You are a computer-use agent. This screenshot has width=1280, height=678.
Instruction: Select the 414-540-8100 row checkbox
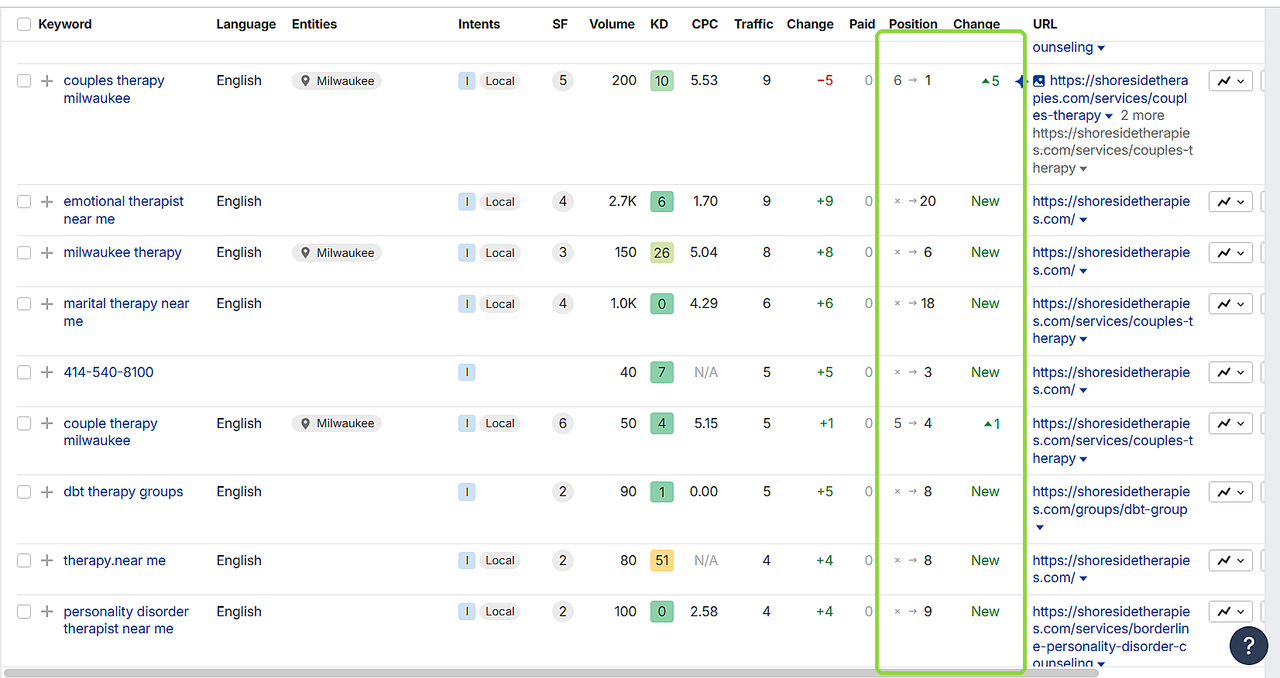tap(24, 372)
